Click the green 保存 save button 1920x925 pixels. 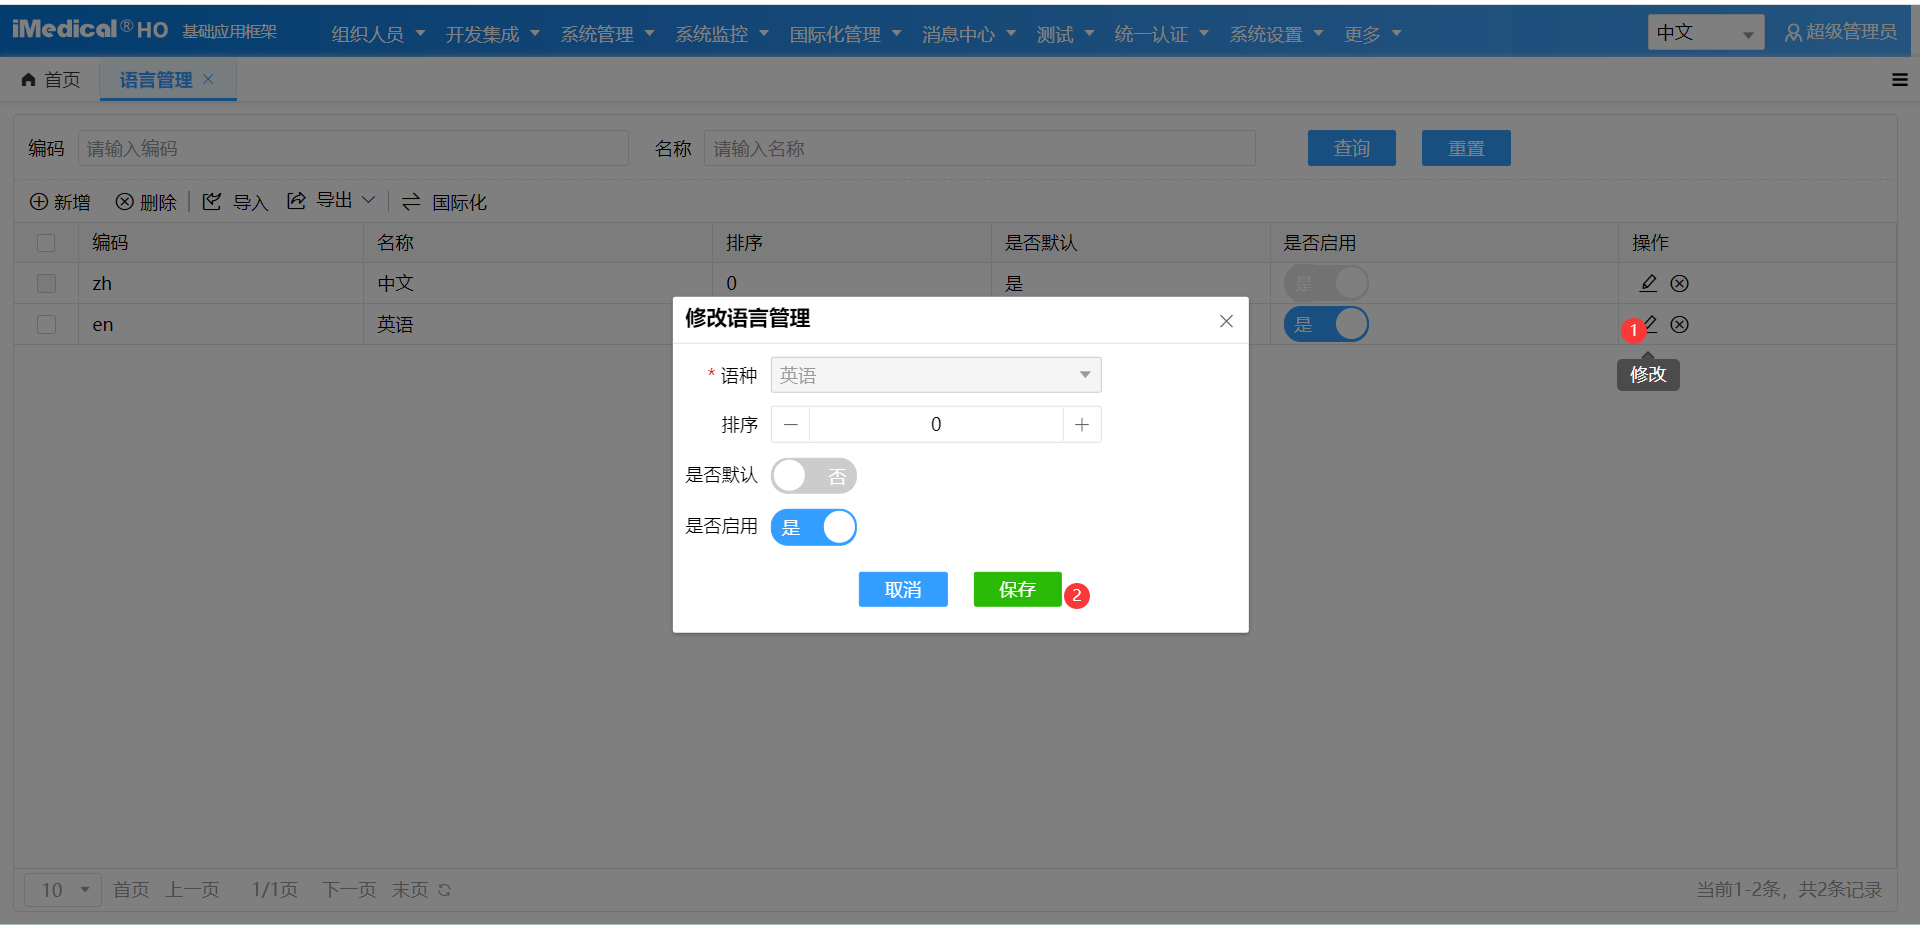1017,590
